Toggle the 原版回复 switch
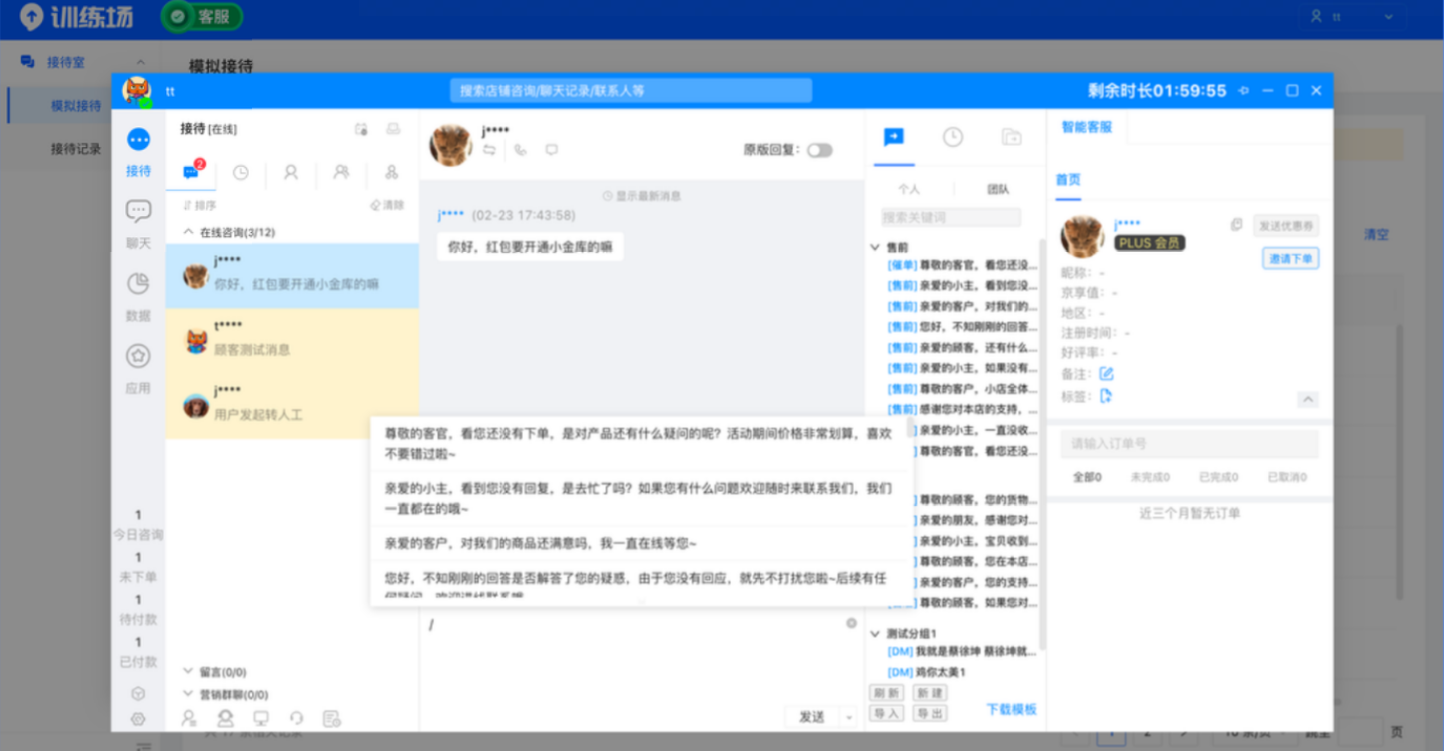The width and height of the screenshot is (1444, 751). point(820,150)
